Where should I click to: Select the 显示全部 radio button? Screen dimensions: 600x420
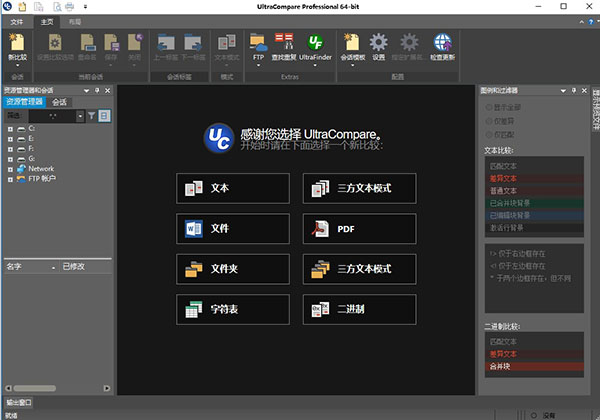(489, 107)
